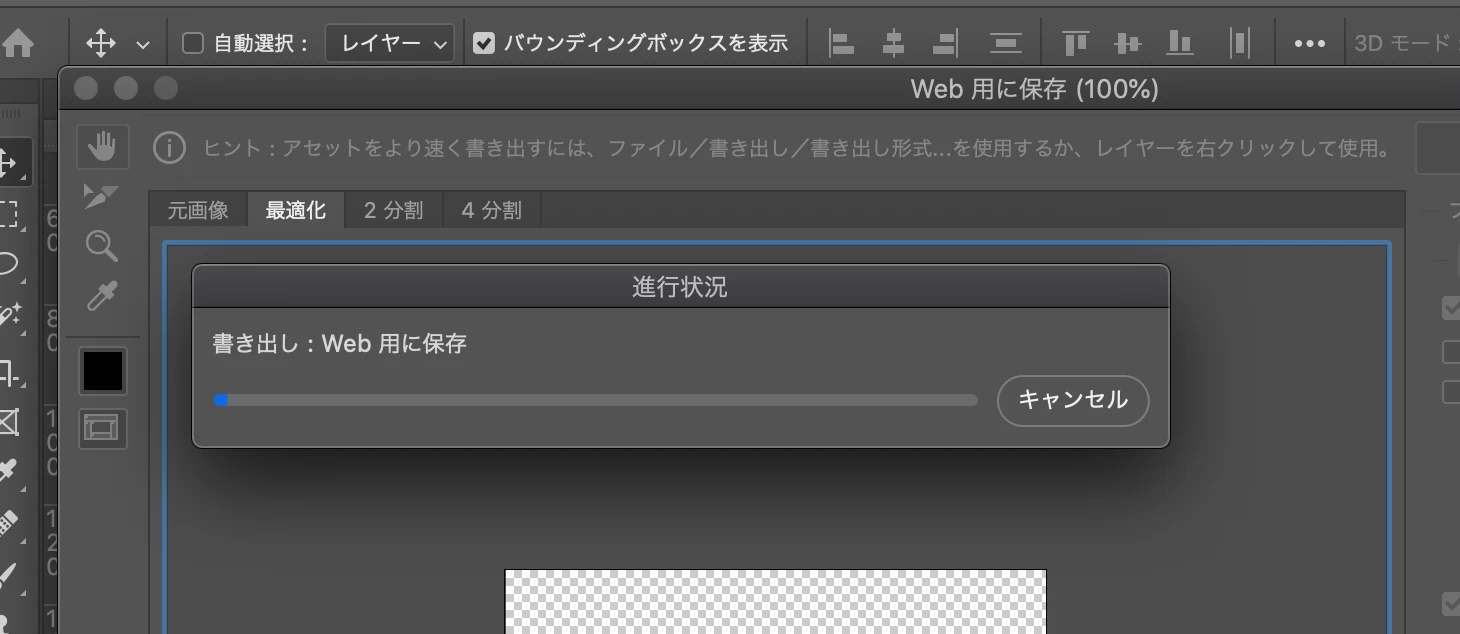Go to the Photoshop Home screen icon

click(17, 44)
